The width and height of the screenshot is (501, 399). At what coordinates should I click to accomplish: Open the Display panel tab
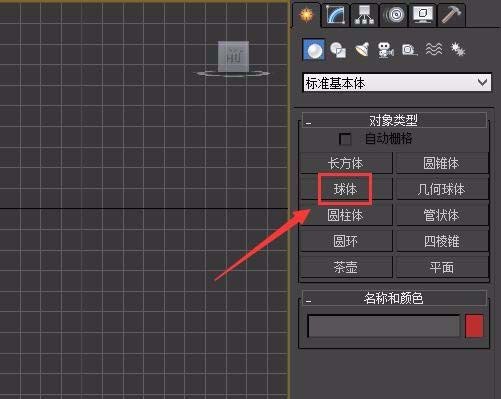click(423, 15)
